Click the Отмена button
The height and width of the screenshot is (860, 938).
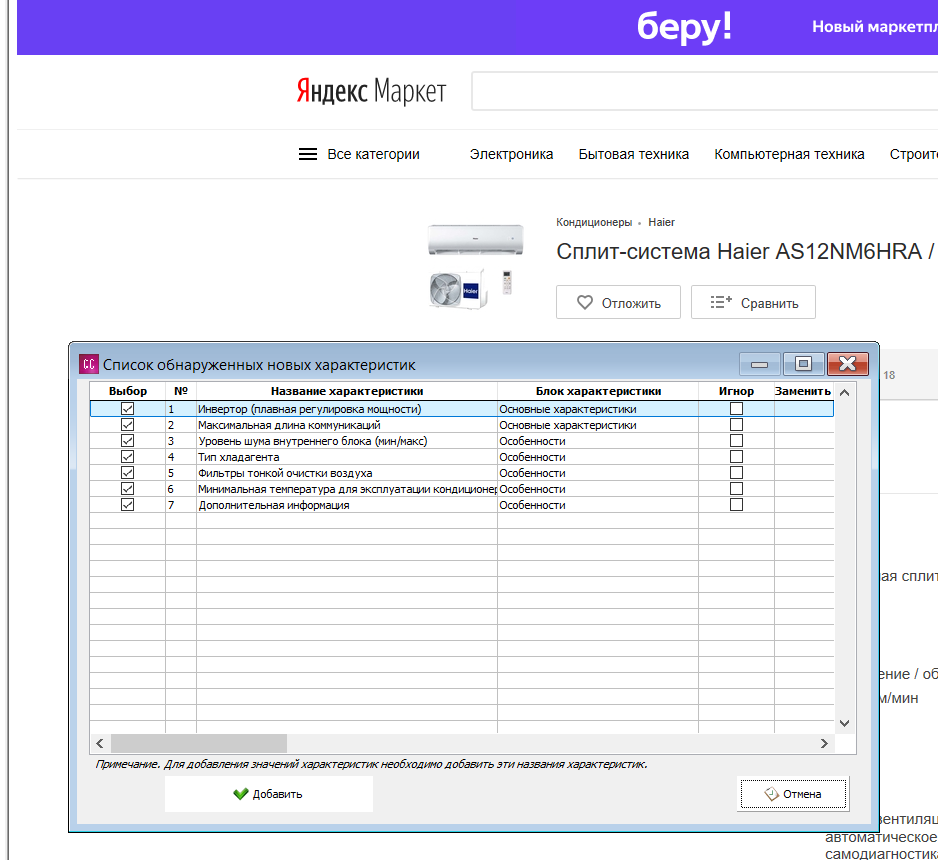click(x=793, y=794)
